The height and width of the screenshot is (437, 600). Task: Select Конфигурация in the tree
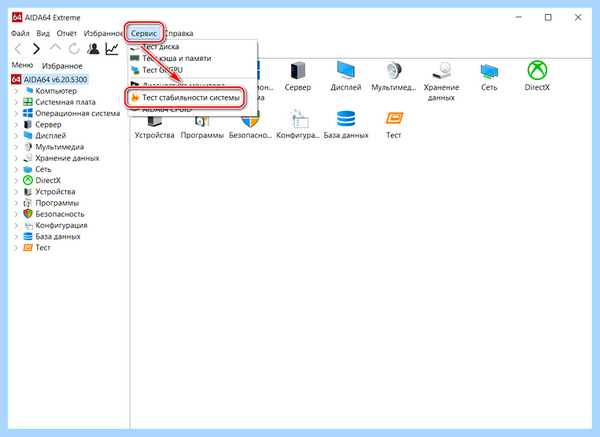[x=61, y=225]
